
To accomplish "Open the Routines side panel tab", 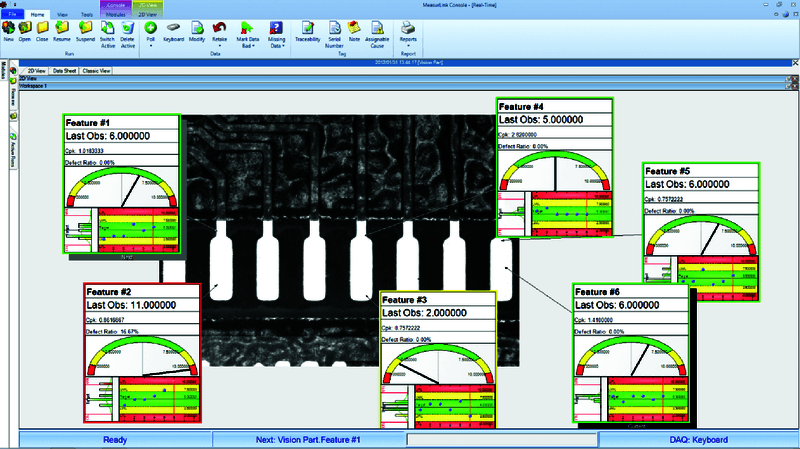I will click(x=13, y=95).
